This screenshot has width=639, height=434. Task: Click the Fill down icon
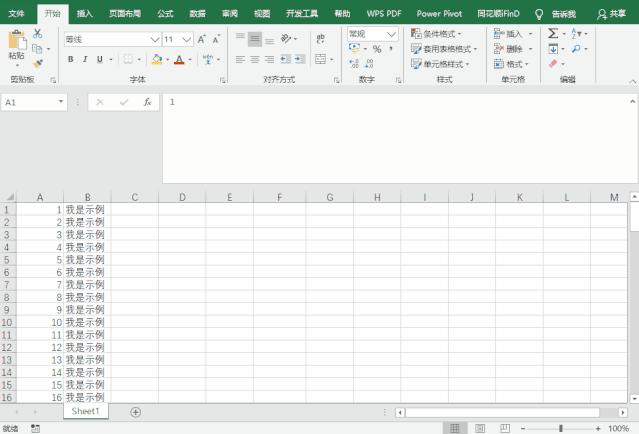coord(553,49)
